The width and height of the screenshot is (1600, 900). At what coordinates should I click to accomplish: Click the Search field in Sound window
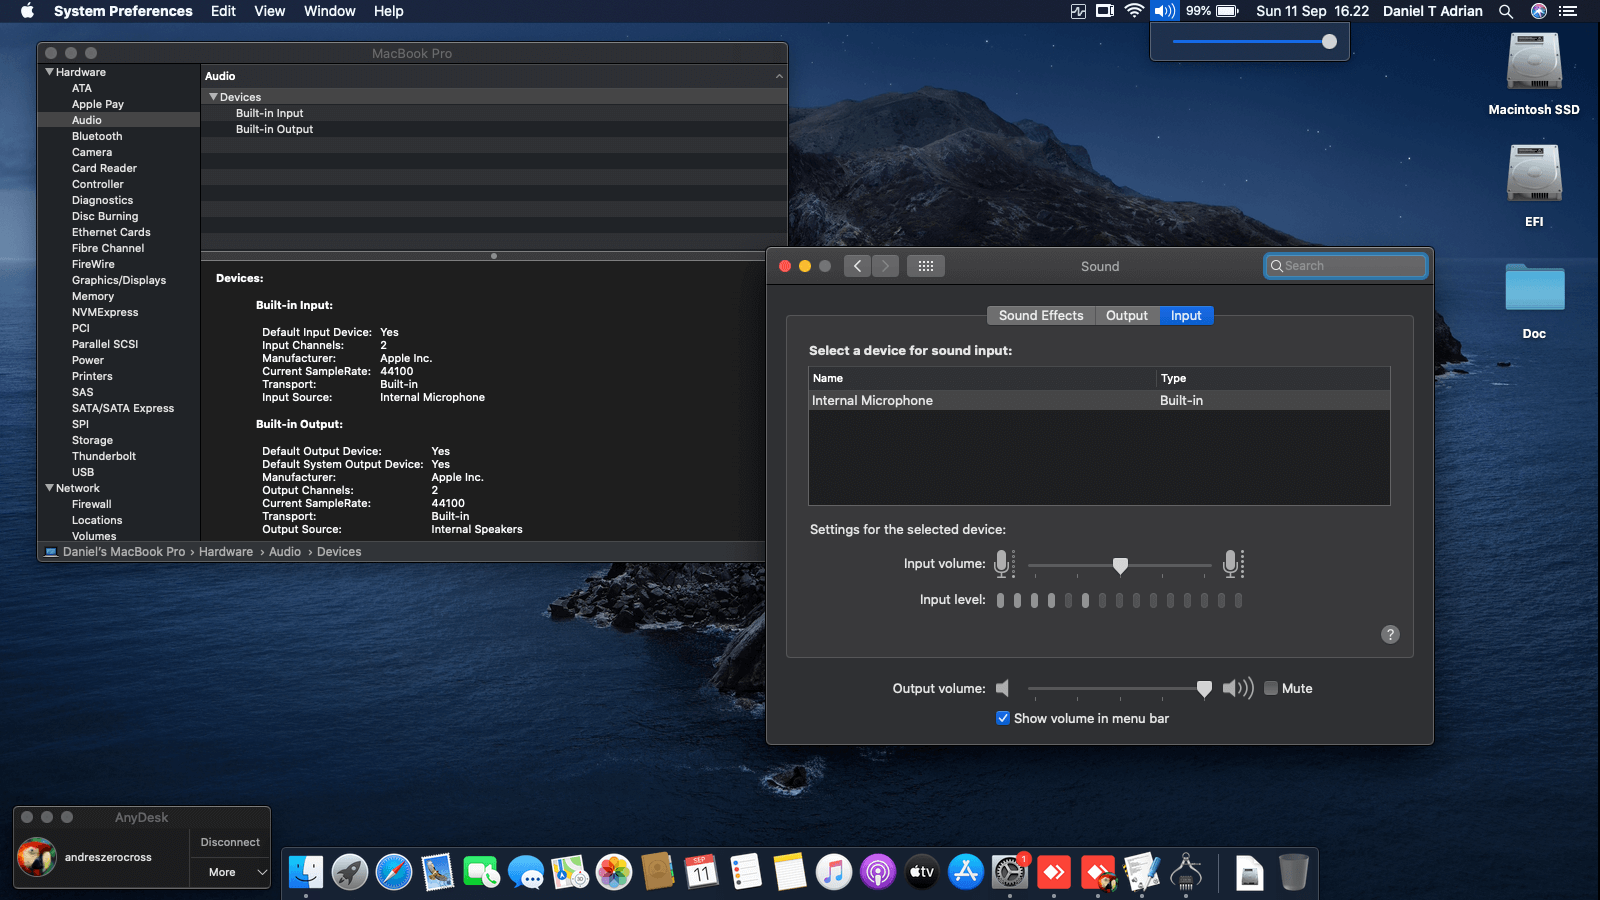point(1346,266)
